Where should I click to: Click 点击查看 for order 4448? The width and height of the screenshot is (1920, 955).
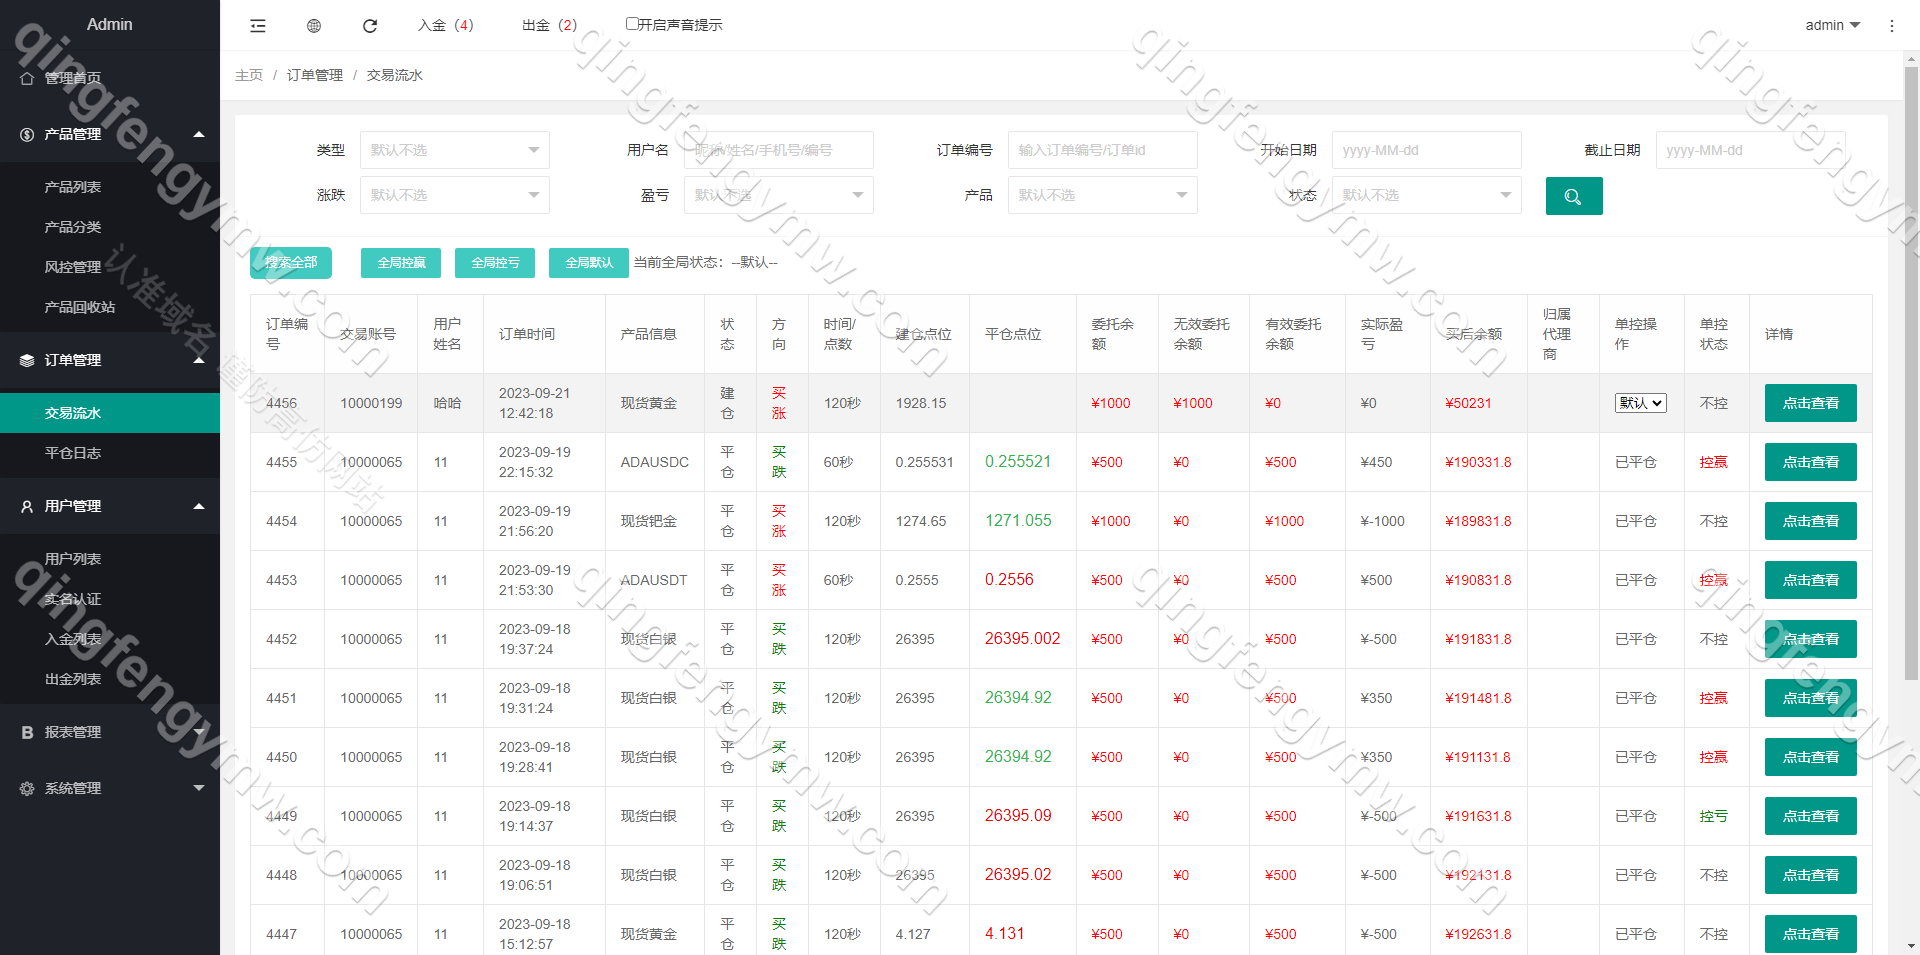tap(1810, 875)
